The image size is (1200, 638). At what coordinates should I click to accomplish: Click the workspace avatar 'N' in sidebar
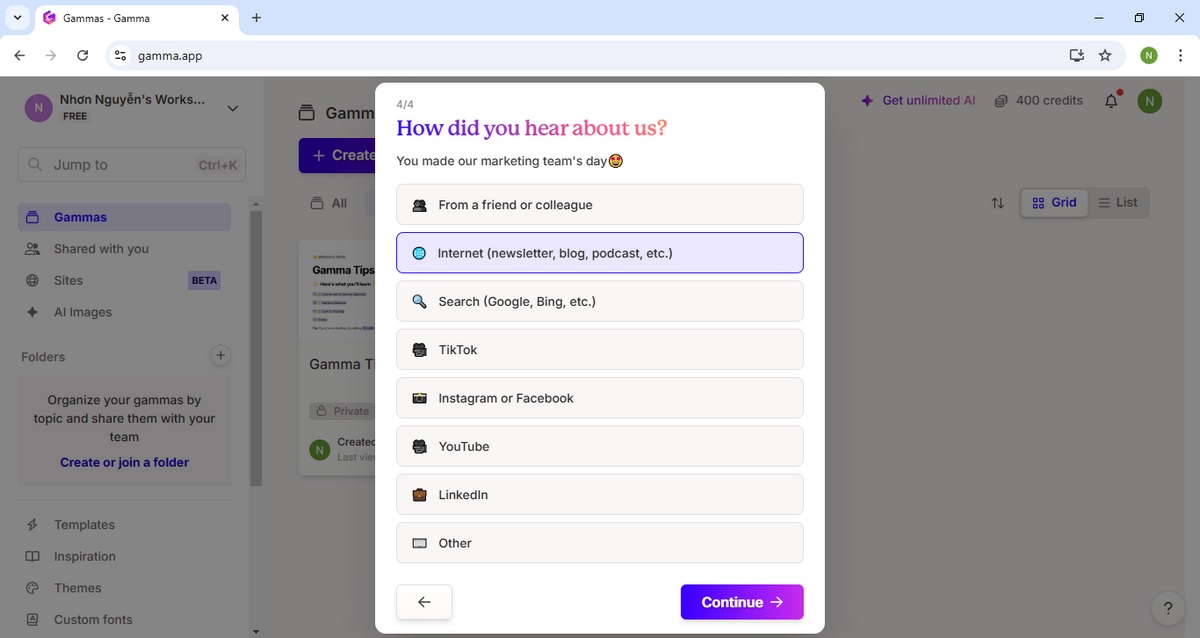pos(38,108)
